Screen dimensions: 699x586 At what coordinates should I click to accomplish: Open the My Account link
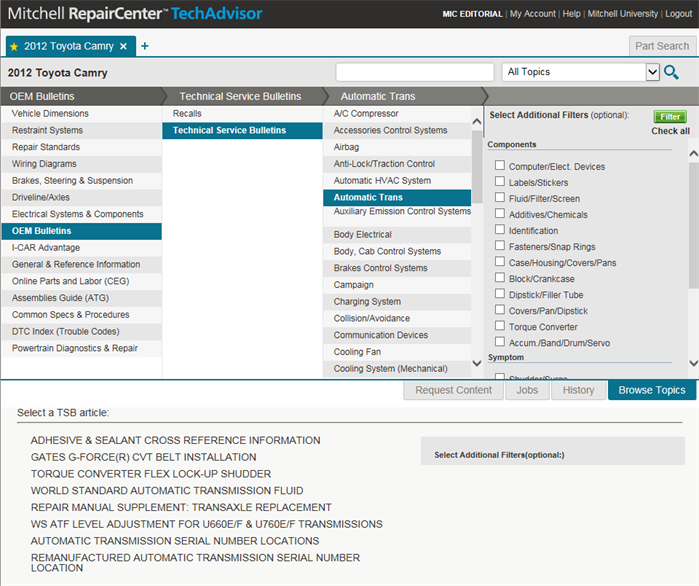[x=533, y=14]
